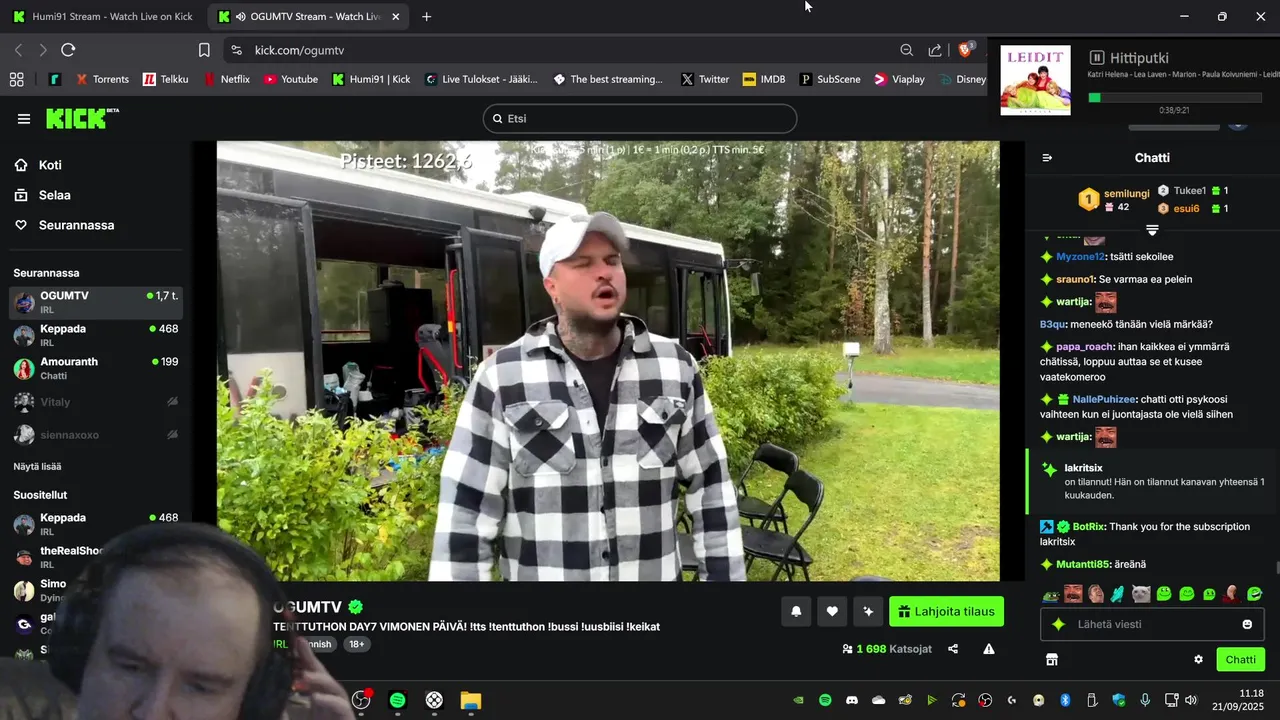This screenshot has height=720, width=1280.
Task: Open the emoji picker in chat
Action: point(1247,624)
